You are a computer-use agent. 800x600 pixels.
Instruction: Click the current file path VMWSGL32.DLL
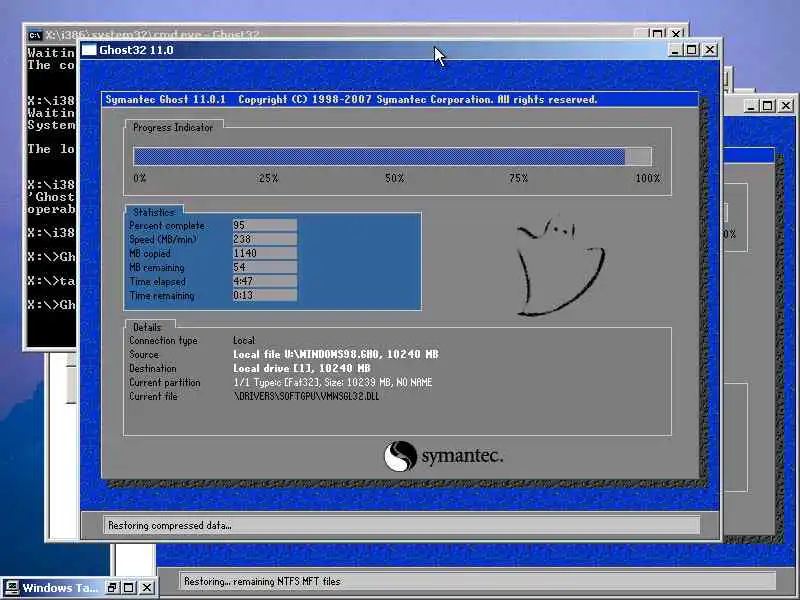[x=306, y=396]
